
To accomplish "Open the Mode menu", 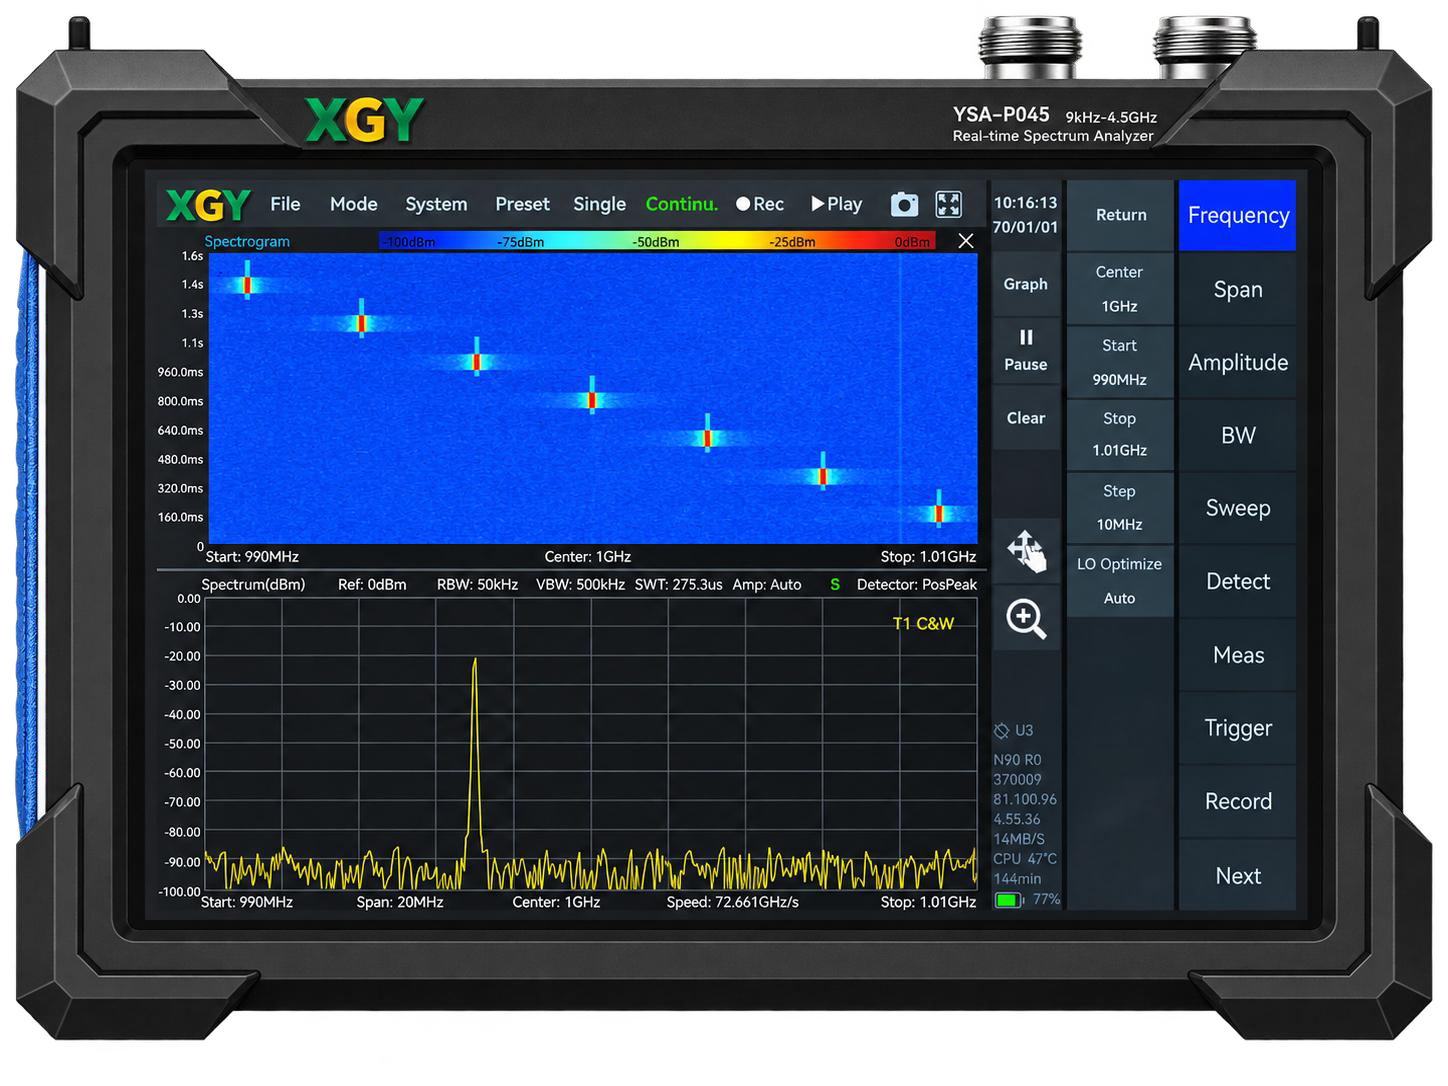I will pyautogui.click(x=354, y=204).
